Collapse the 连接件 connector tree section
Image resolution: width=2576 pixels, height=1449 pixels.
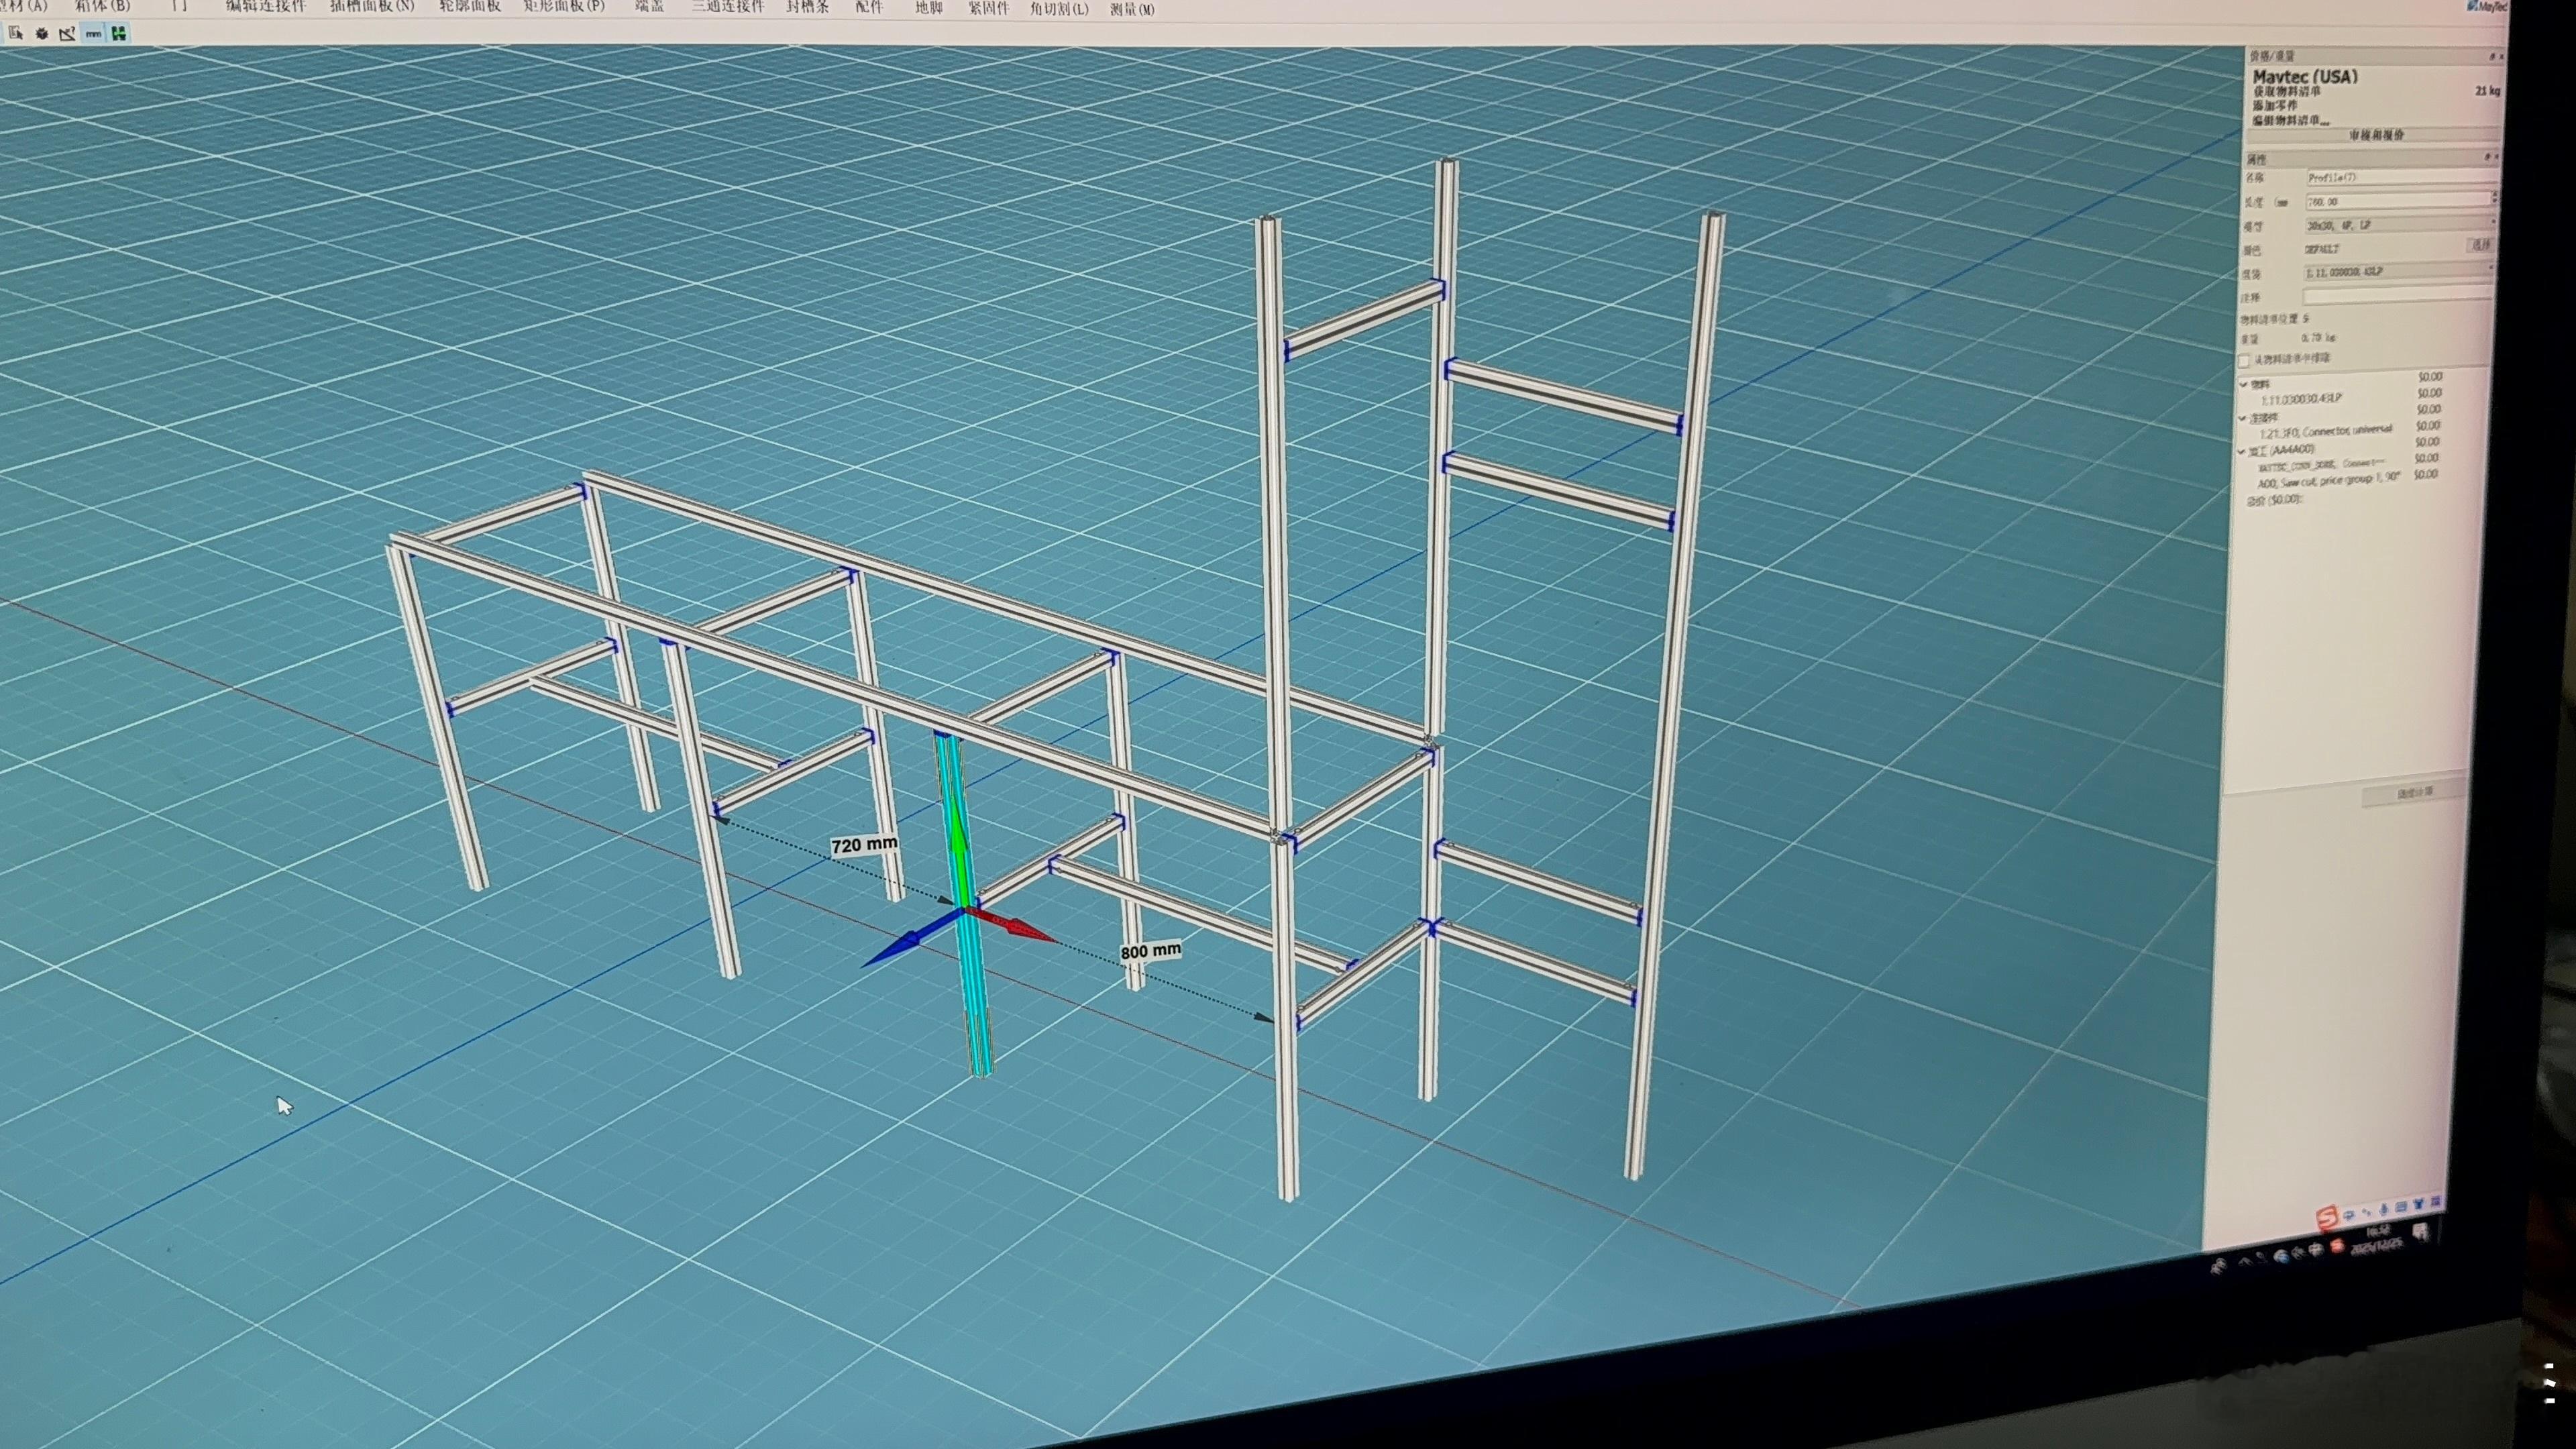click(2243, 418)
